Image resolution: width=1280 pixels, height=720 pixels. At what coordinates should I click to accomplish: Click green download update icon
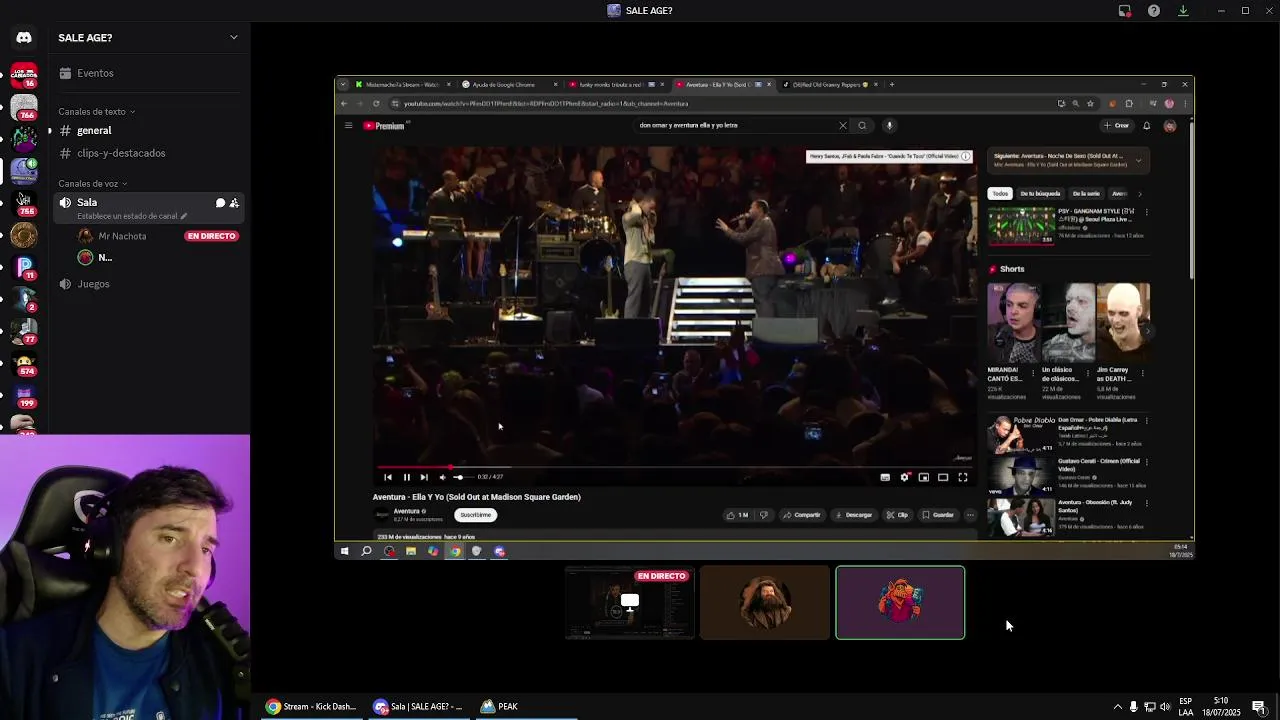click(1183, 11)
